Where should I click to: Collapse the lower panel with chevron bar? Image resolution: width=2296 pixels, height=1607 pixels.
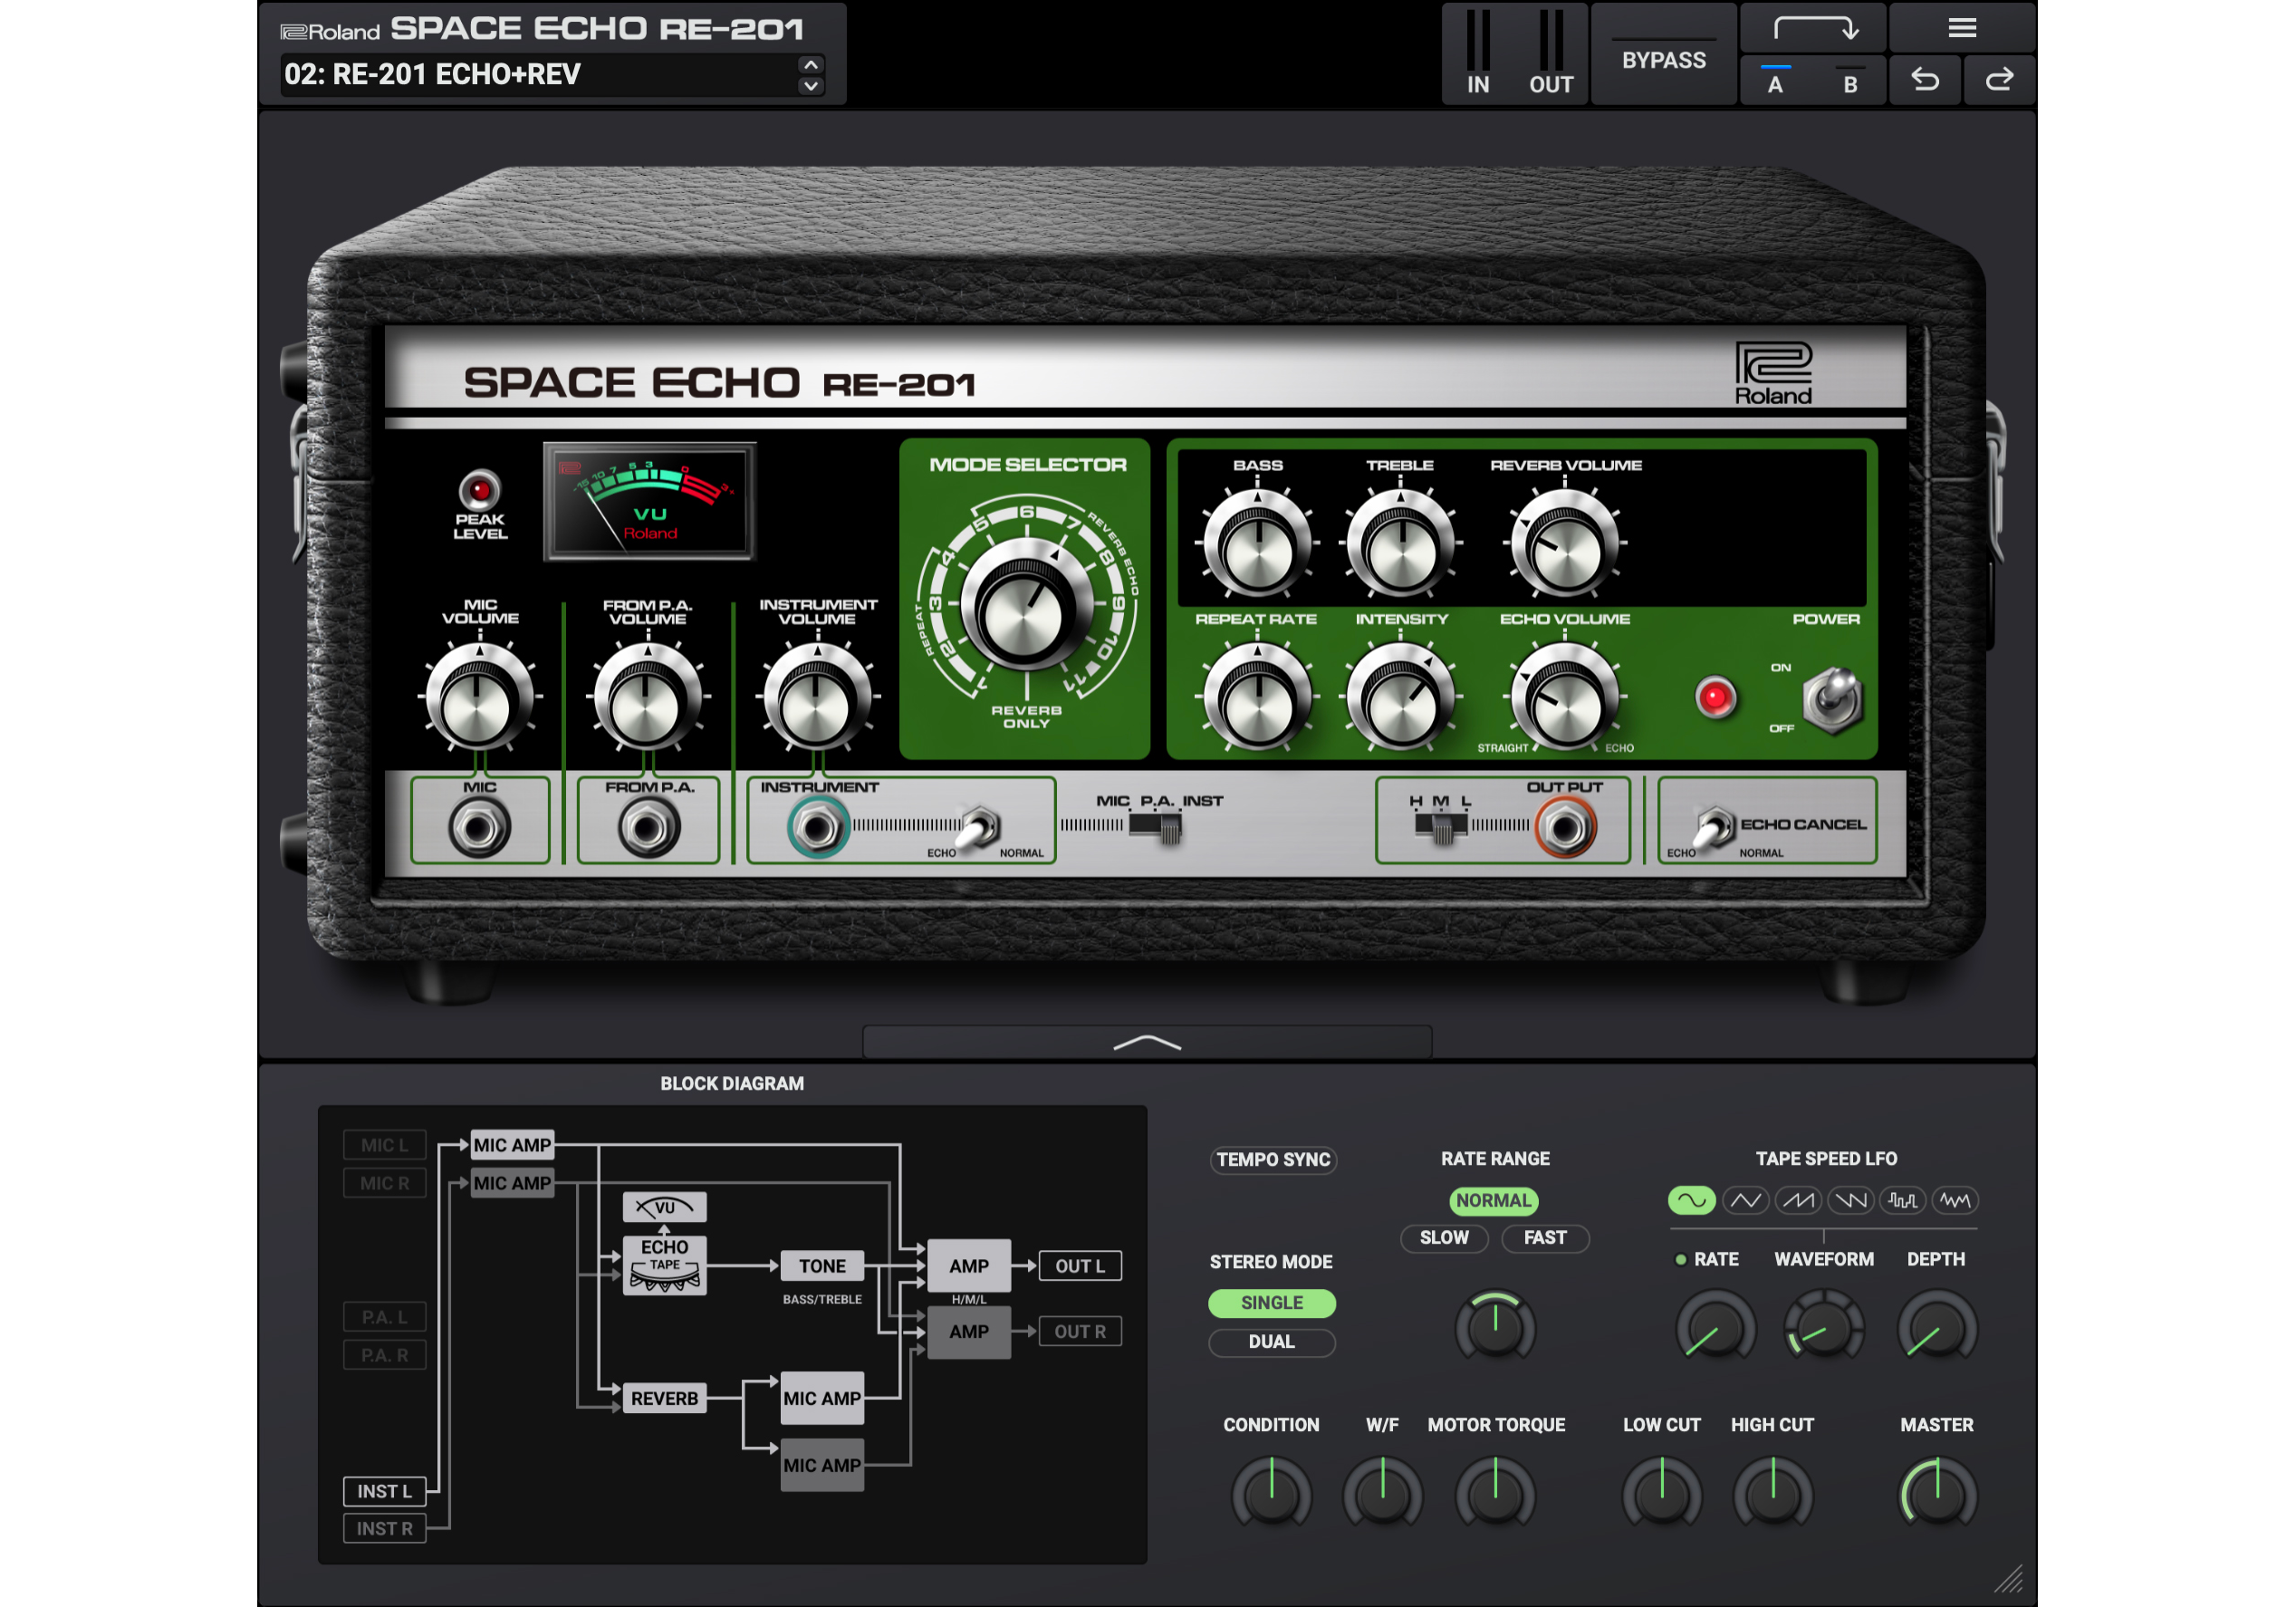pos(1147,1042)
